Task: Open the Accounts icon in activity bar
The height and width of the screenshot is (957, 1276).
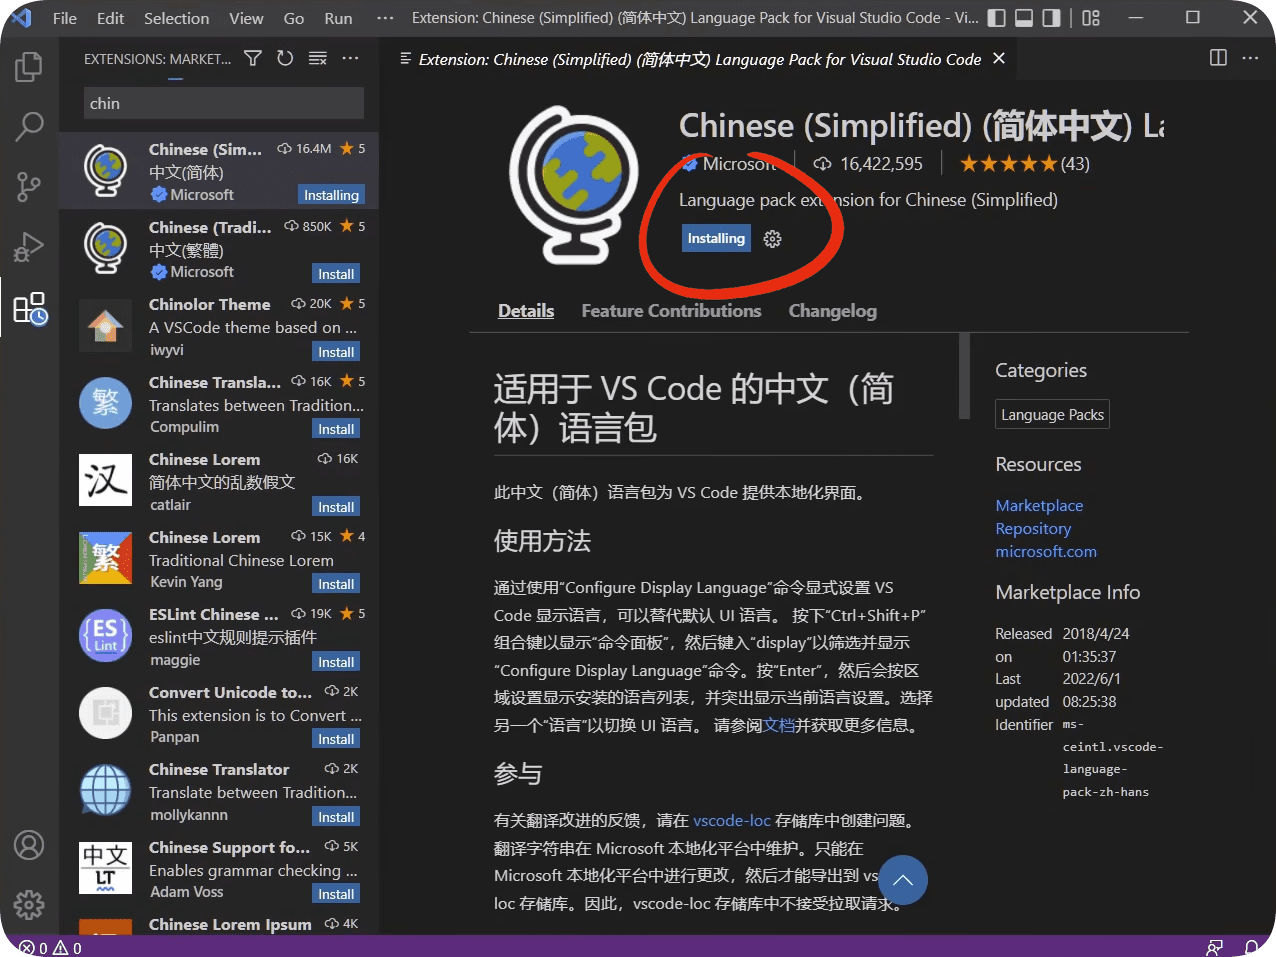Action: 29,846
